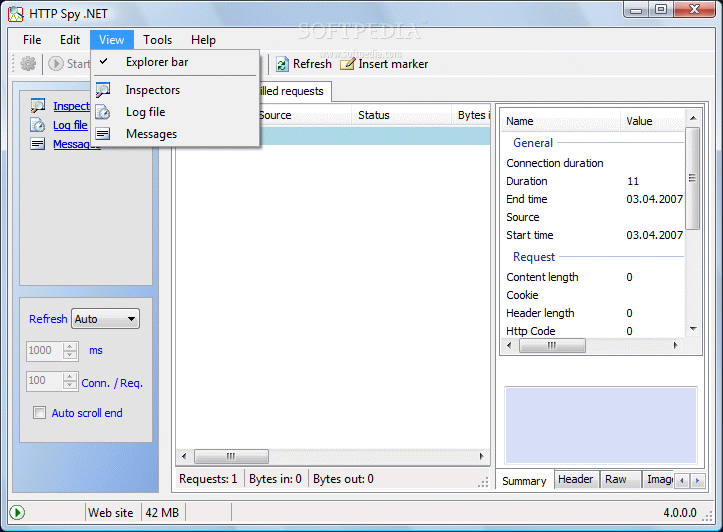Click the Refresh toolbar label
The width and height of the screenshot is (723, 532).
(312, 64)
